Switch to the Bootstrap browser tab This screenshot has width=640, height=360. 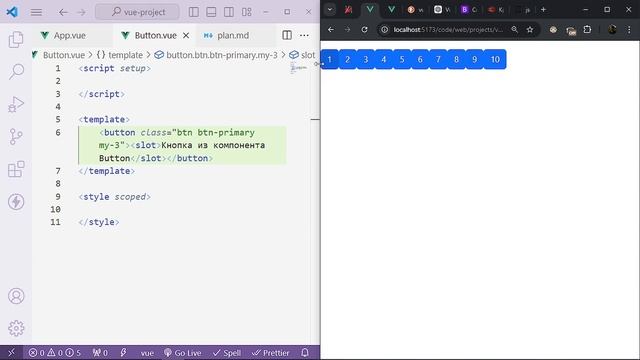coord(469,9)
